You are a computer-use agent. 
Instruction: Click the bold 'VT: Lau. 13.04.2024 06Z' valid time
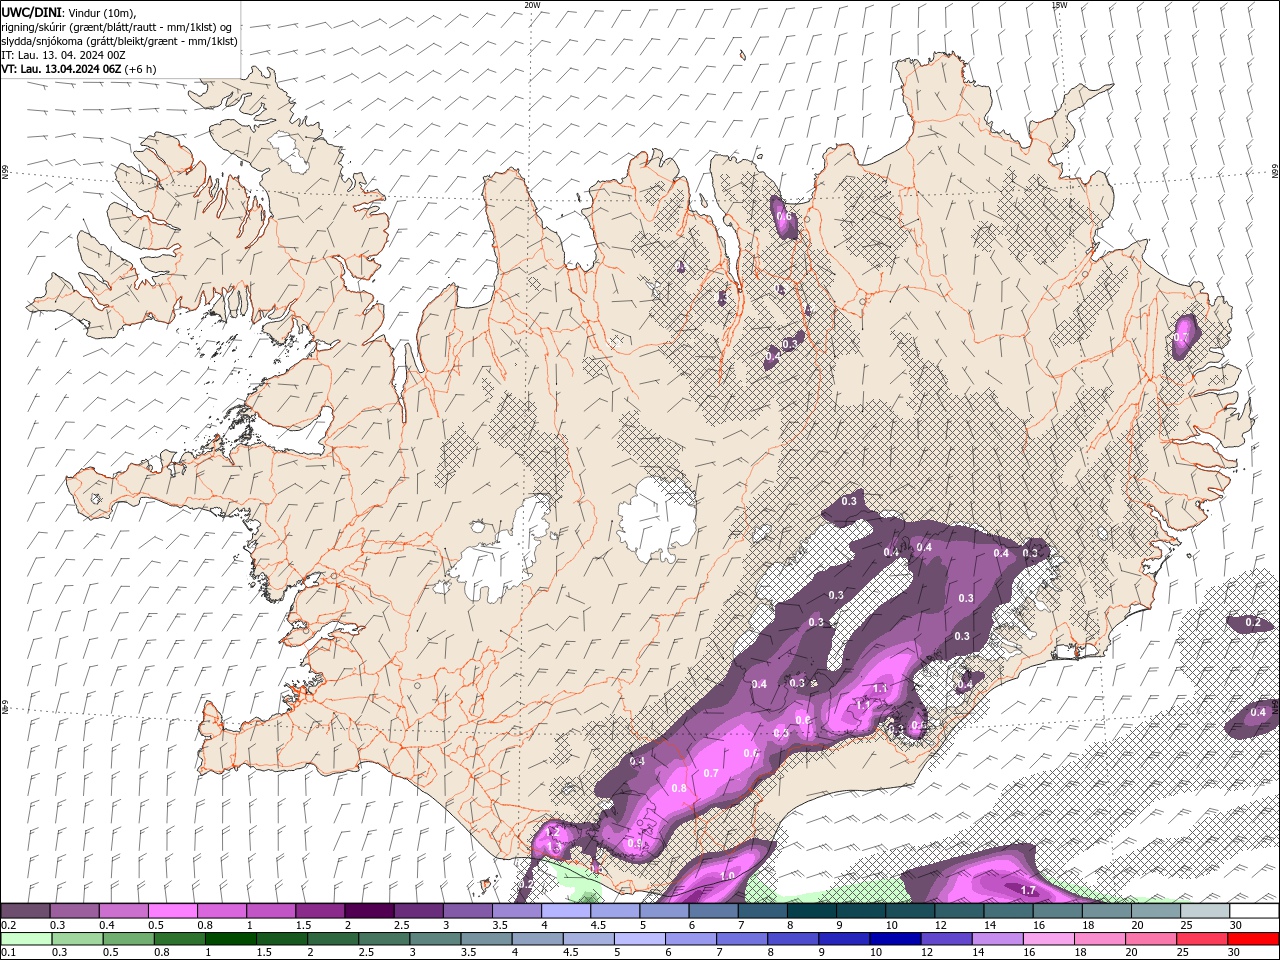click(62, 69)
